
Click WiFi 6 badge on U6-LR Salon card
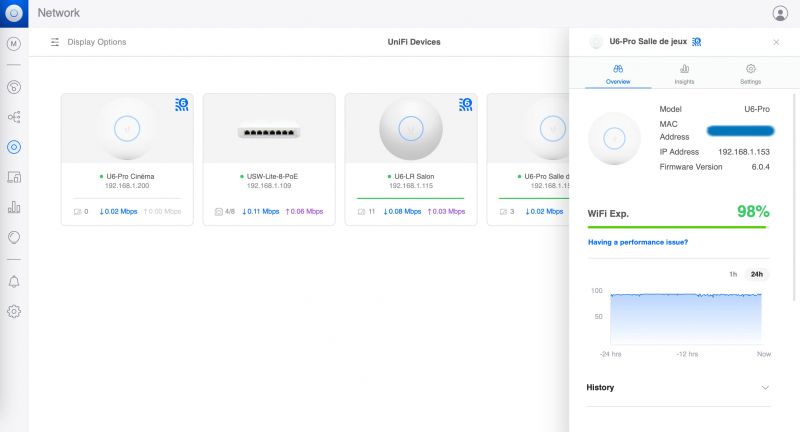[465, 105]
